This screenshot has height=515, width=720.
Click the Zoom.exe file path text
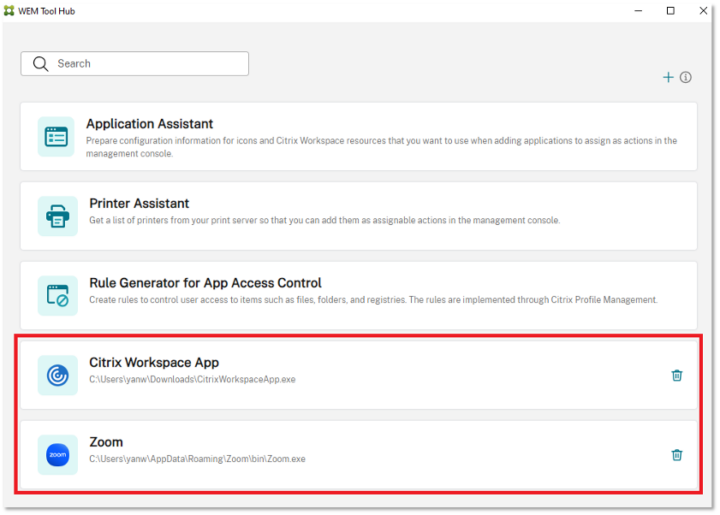(197, 459)
